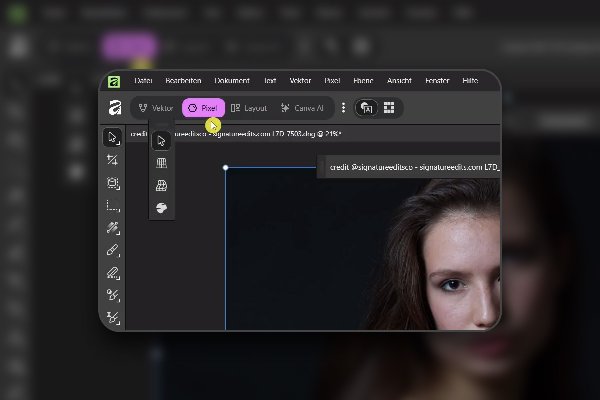600x400 pixels.
Task: Choose the arrow Move tool in the flyout
Action: [161, 140]
